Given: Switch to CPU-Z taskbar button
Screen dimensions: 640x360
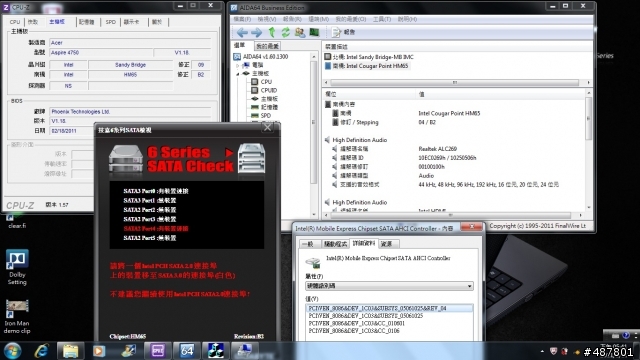Looking at the screenshot, I should [157, 351].
